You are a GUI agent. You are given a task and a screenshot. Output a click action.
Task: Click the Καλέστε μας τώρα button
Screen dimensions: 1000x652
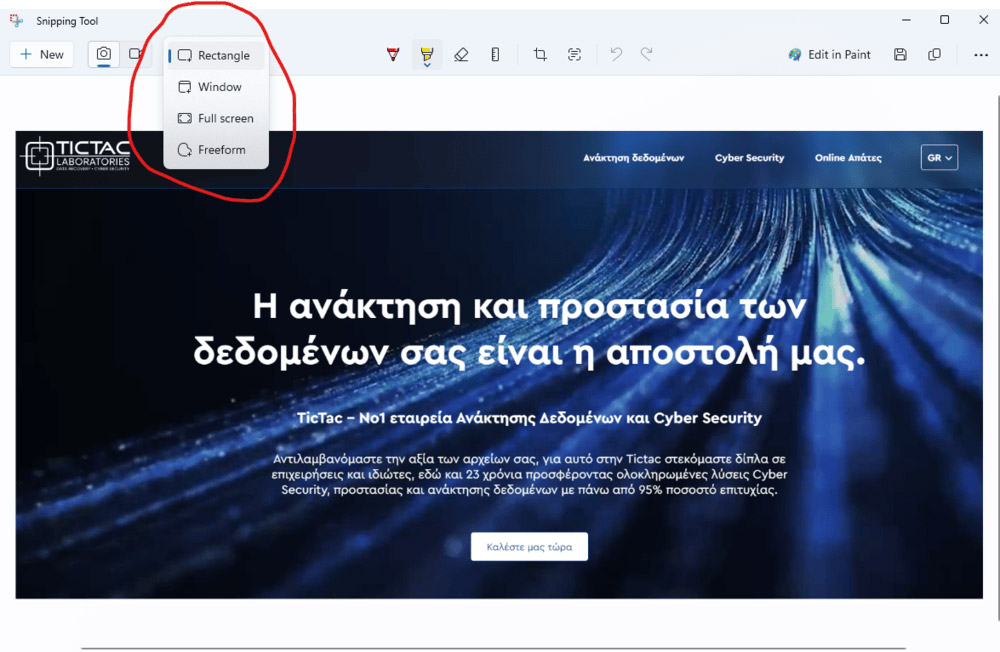point(529,547)
